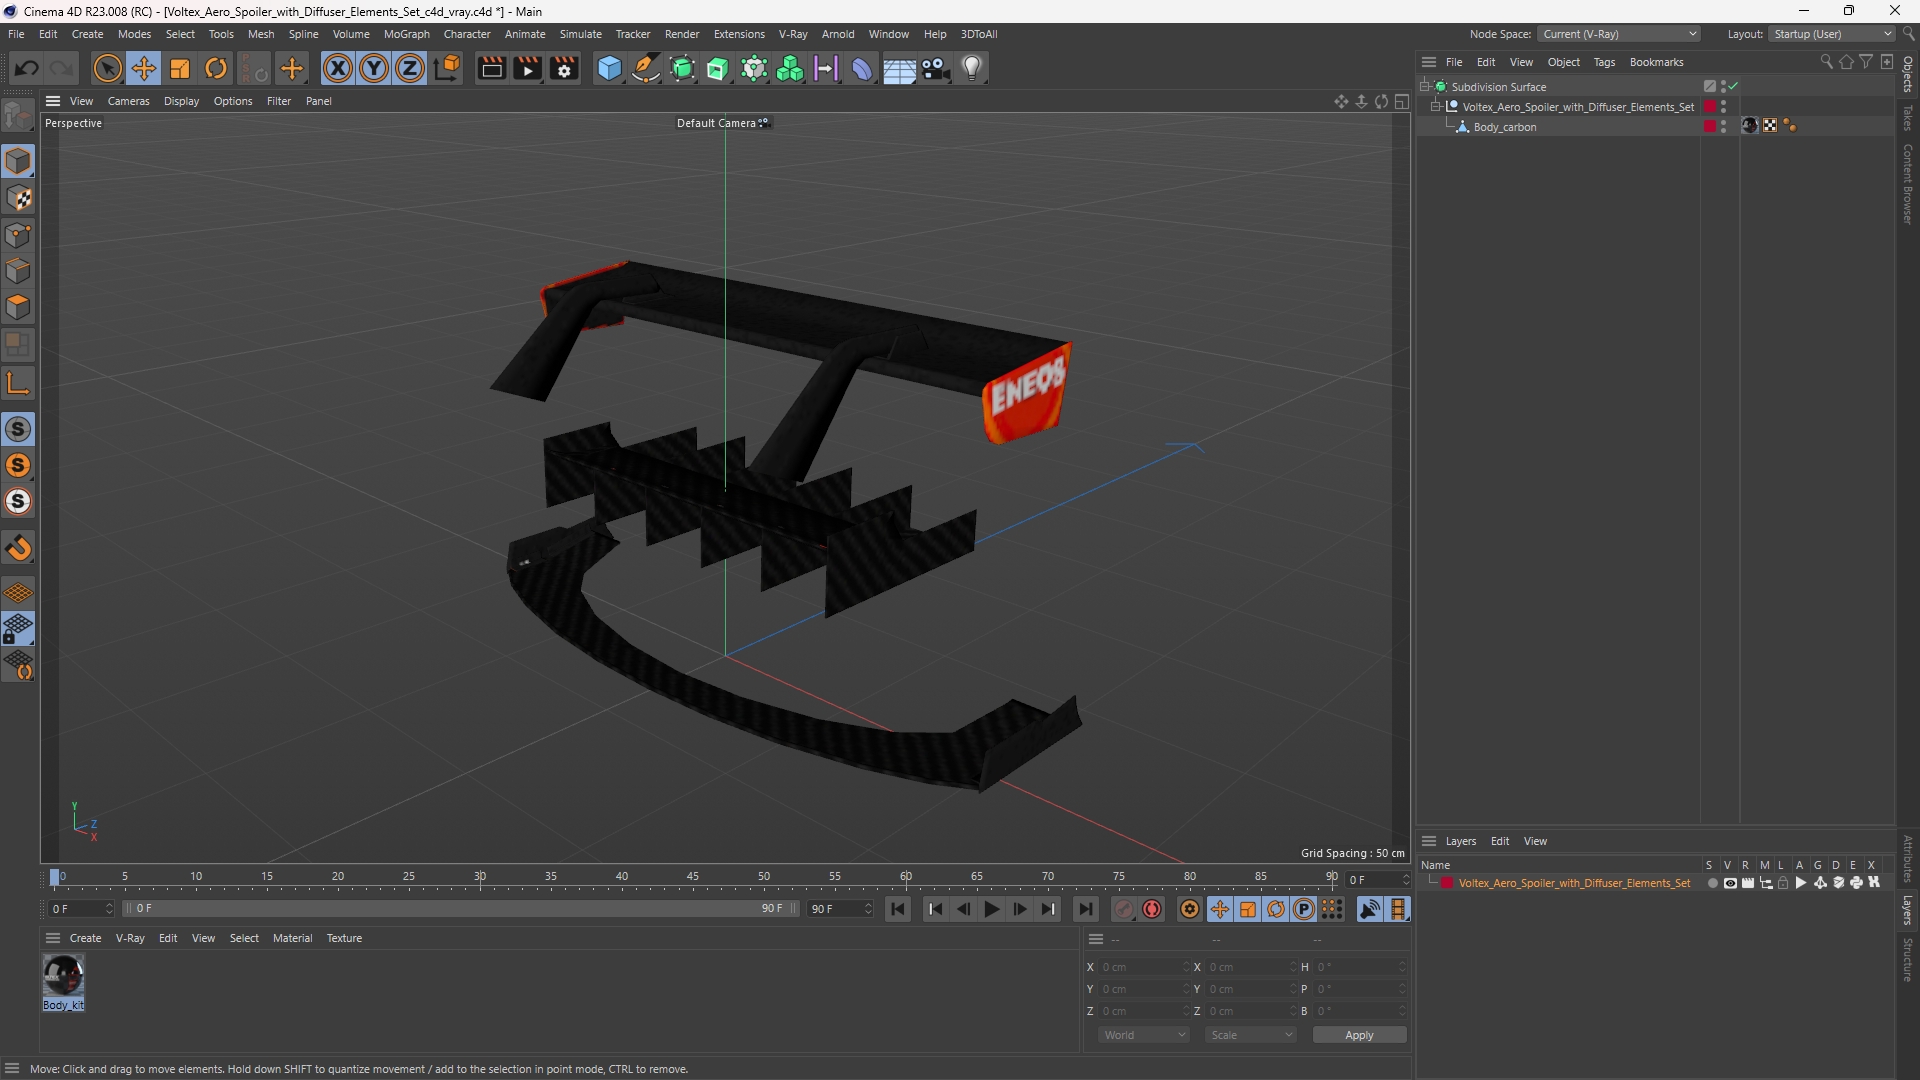Collapse Subdivision Surface tree item

pyautogui.click(x=1425, y=87)
